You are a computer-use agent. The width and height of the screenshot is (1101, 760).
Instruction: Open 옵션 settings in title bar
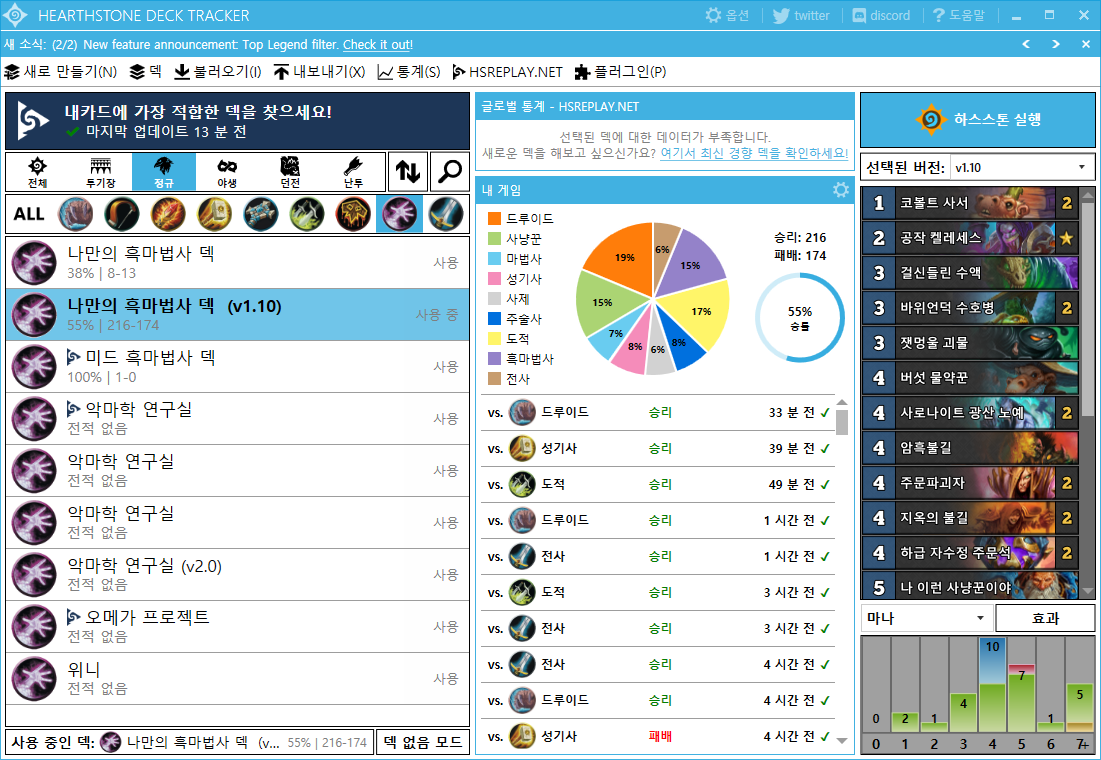pyautogui.click(x=727, y=15)
